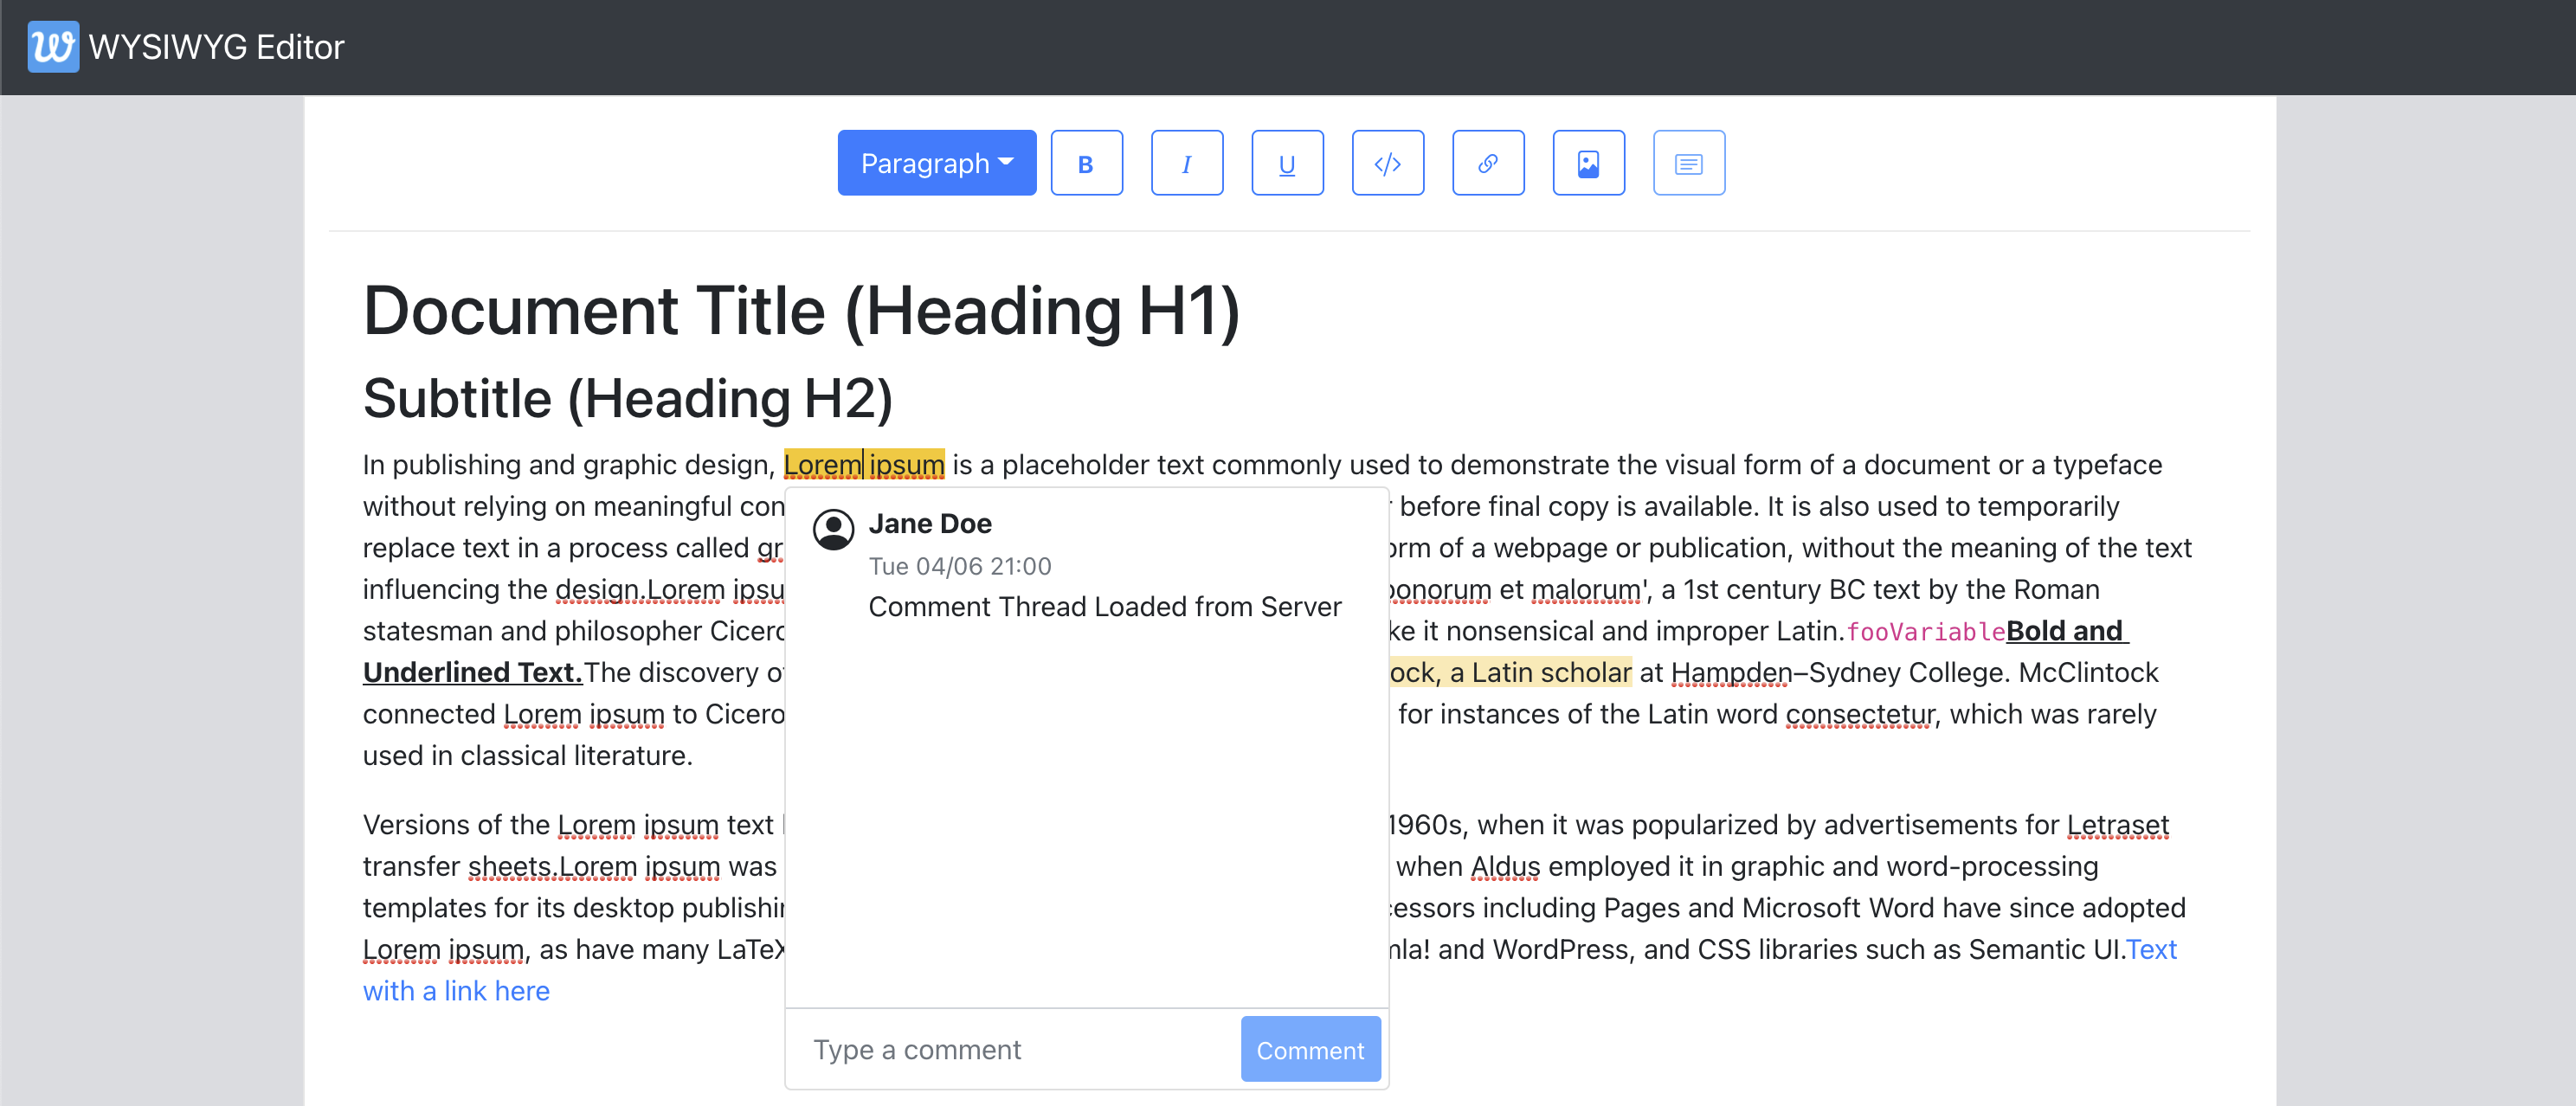2576x1106 pixels.
Task: Click the 'Underlined Text.' bold text
Action: [472, 672]
